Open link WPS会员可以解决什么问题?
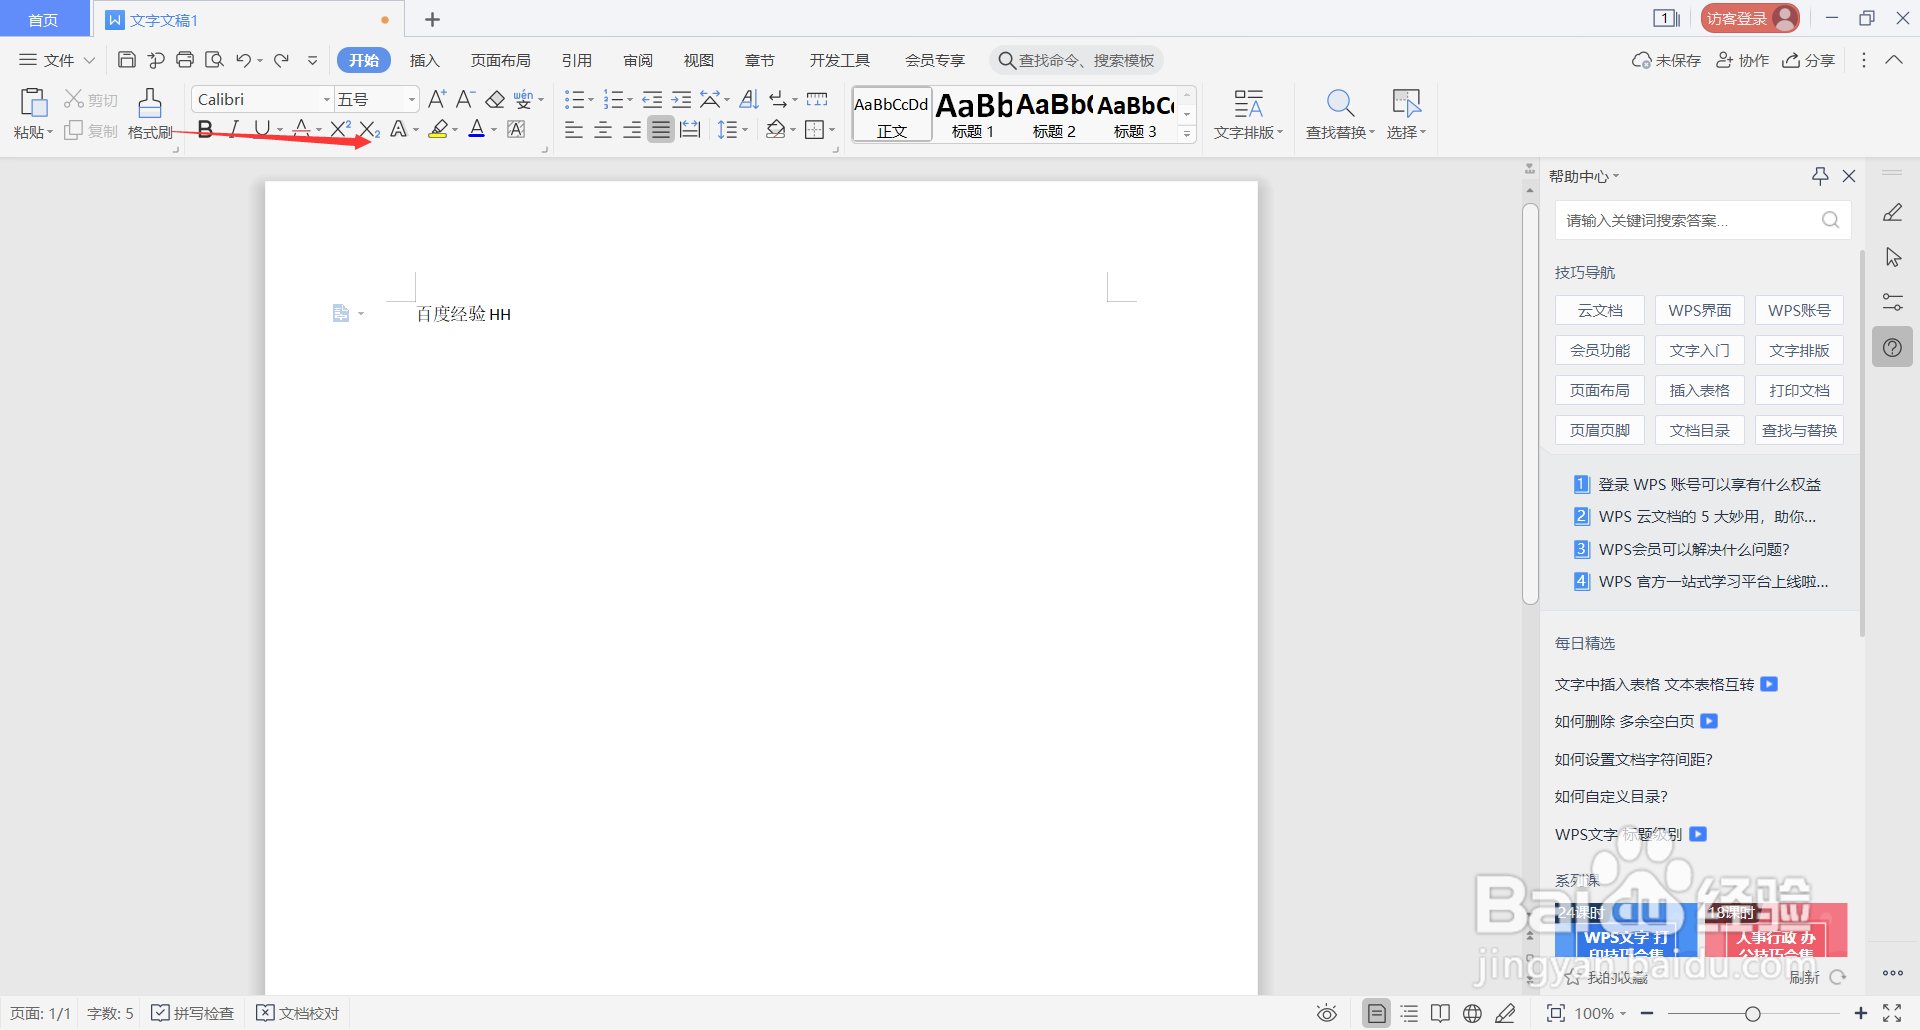The width and height of the screenshot is (1920, 1030). (1694, 549)
